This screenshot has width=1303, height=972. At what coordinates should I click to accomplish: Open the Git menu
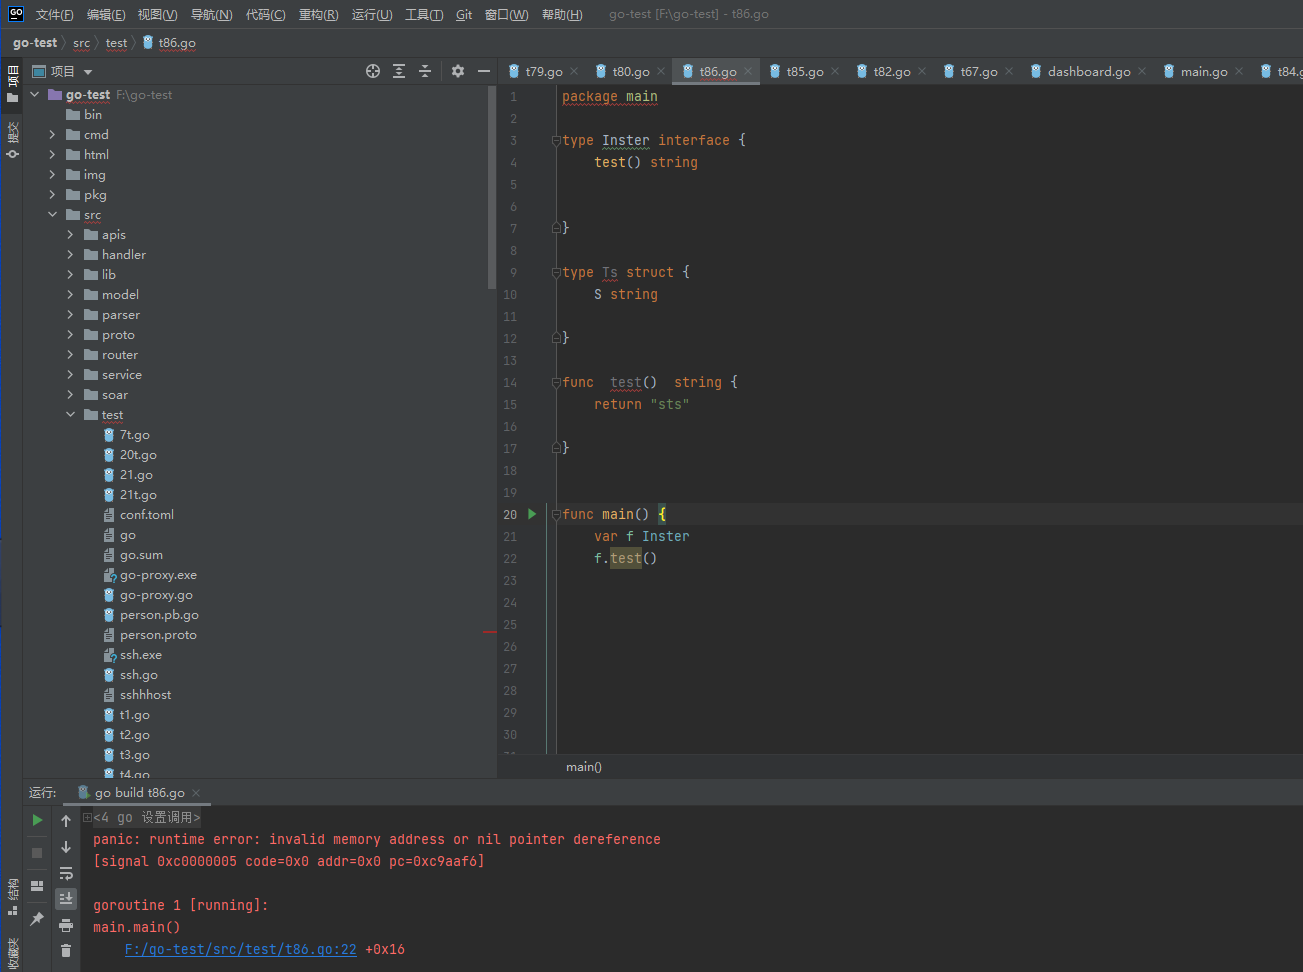point(464,14)
